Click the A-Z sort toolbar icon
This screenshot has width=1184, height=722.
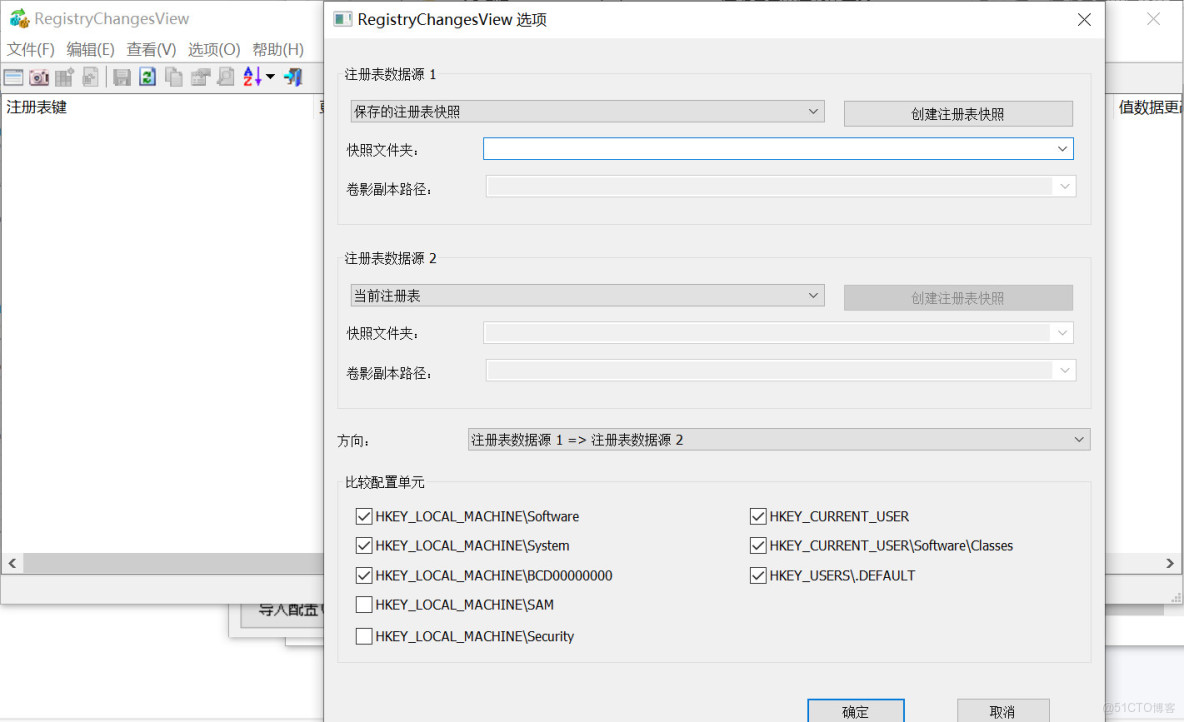pos(253,77)
